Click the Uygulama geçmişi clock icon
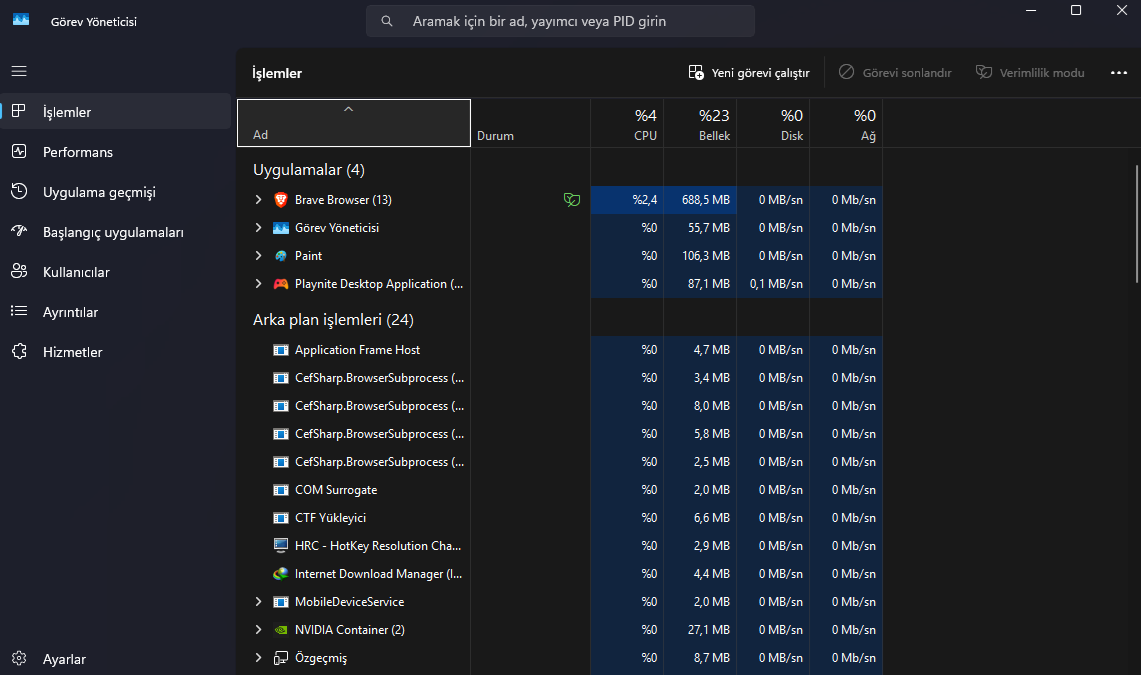Screen dimensions: 1141x675 [x=19, y=191]
